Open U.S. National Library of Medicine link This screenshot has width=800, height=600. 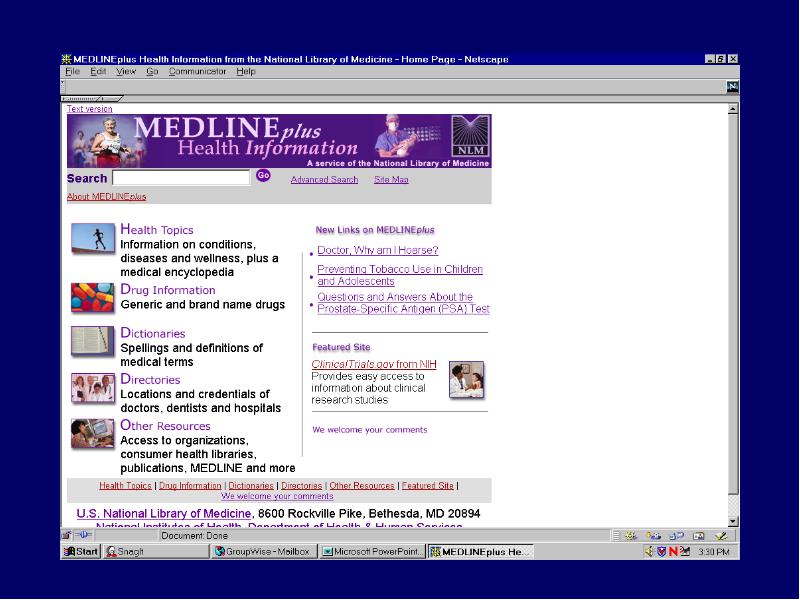pos(164,513)
